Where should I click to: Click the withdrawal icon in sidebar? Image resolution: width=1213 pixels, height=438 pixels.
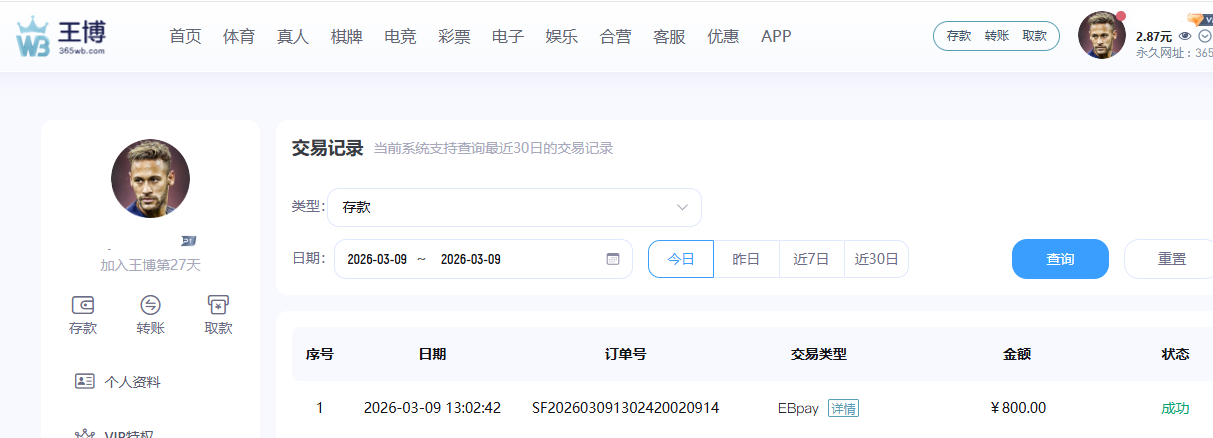coord(218,305)
